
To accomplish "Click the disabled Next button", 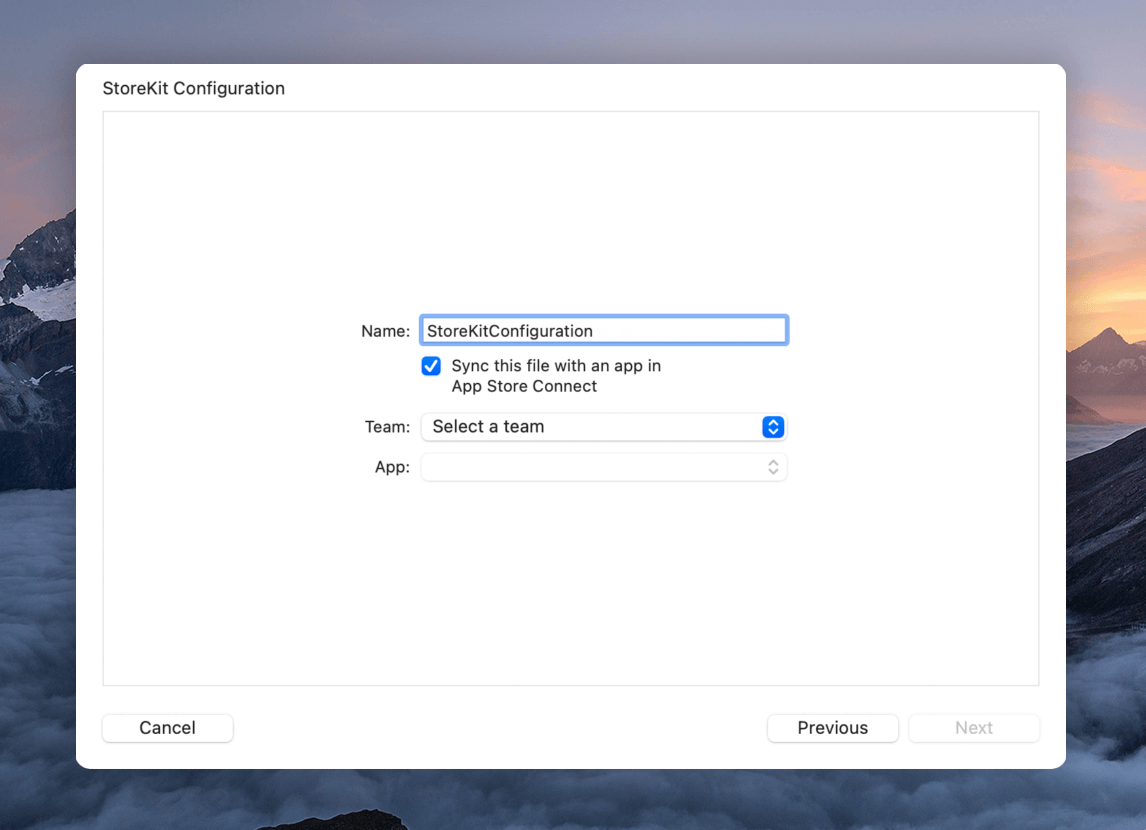I will pos(973,727).
